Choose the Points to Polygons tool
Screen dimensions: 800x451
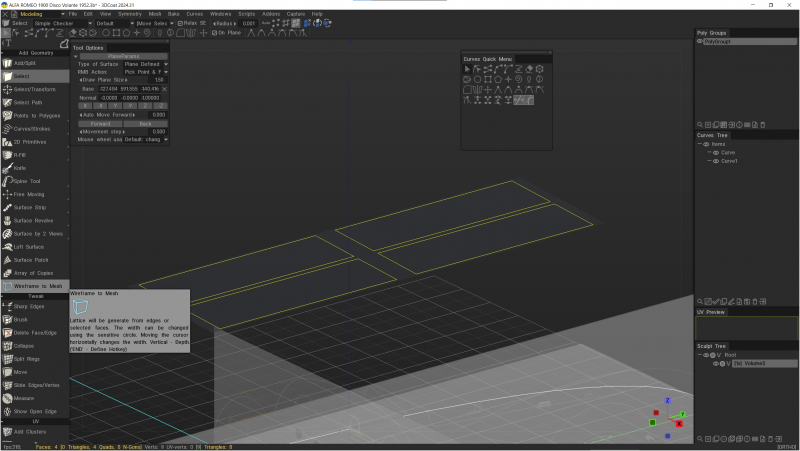tap(37, 115)
